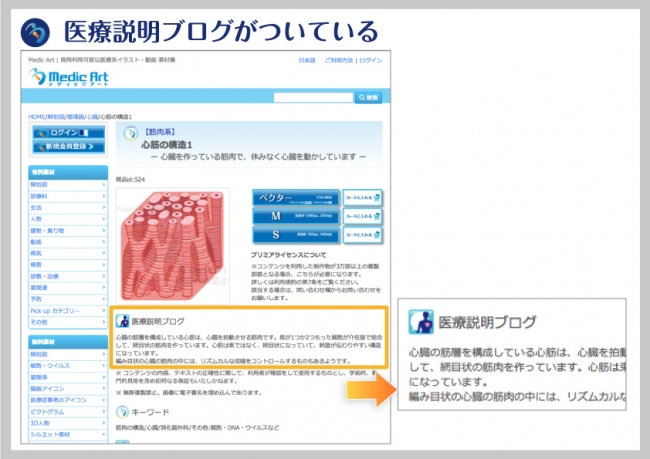
Task: Click the キーワード section heading
Action: [150, 412]
